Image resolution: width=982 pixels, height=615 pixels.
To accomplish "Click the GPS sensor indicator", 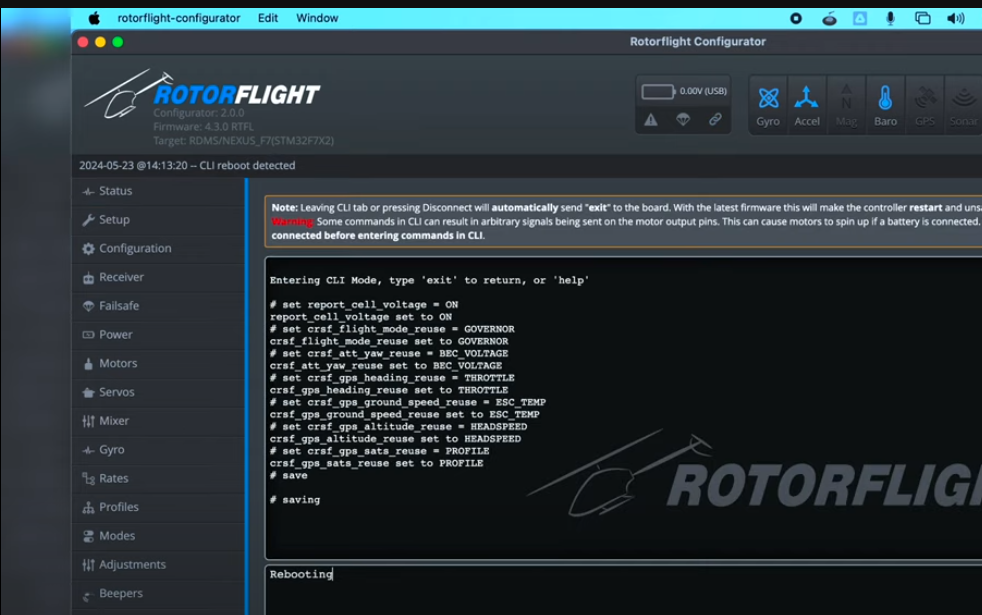I will (925, 105).
